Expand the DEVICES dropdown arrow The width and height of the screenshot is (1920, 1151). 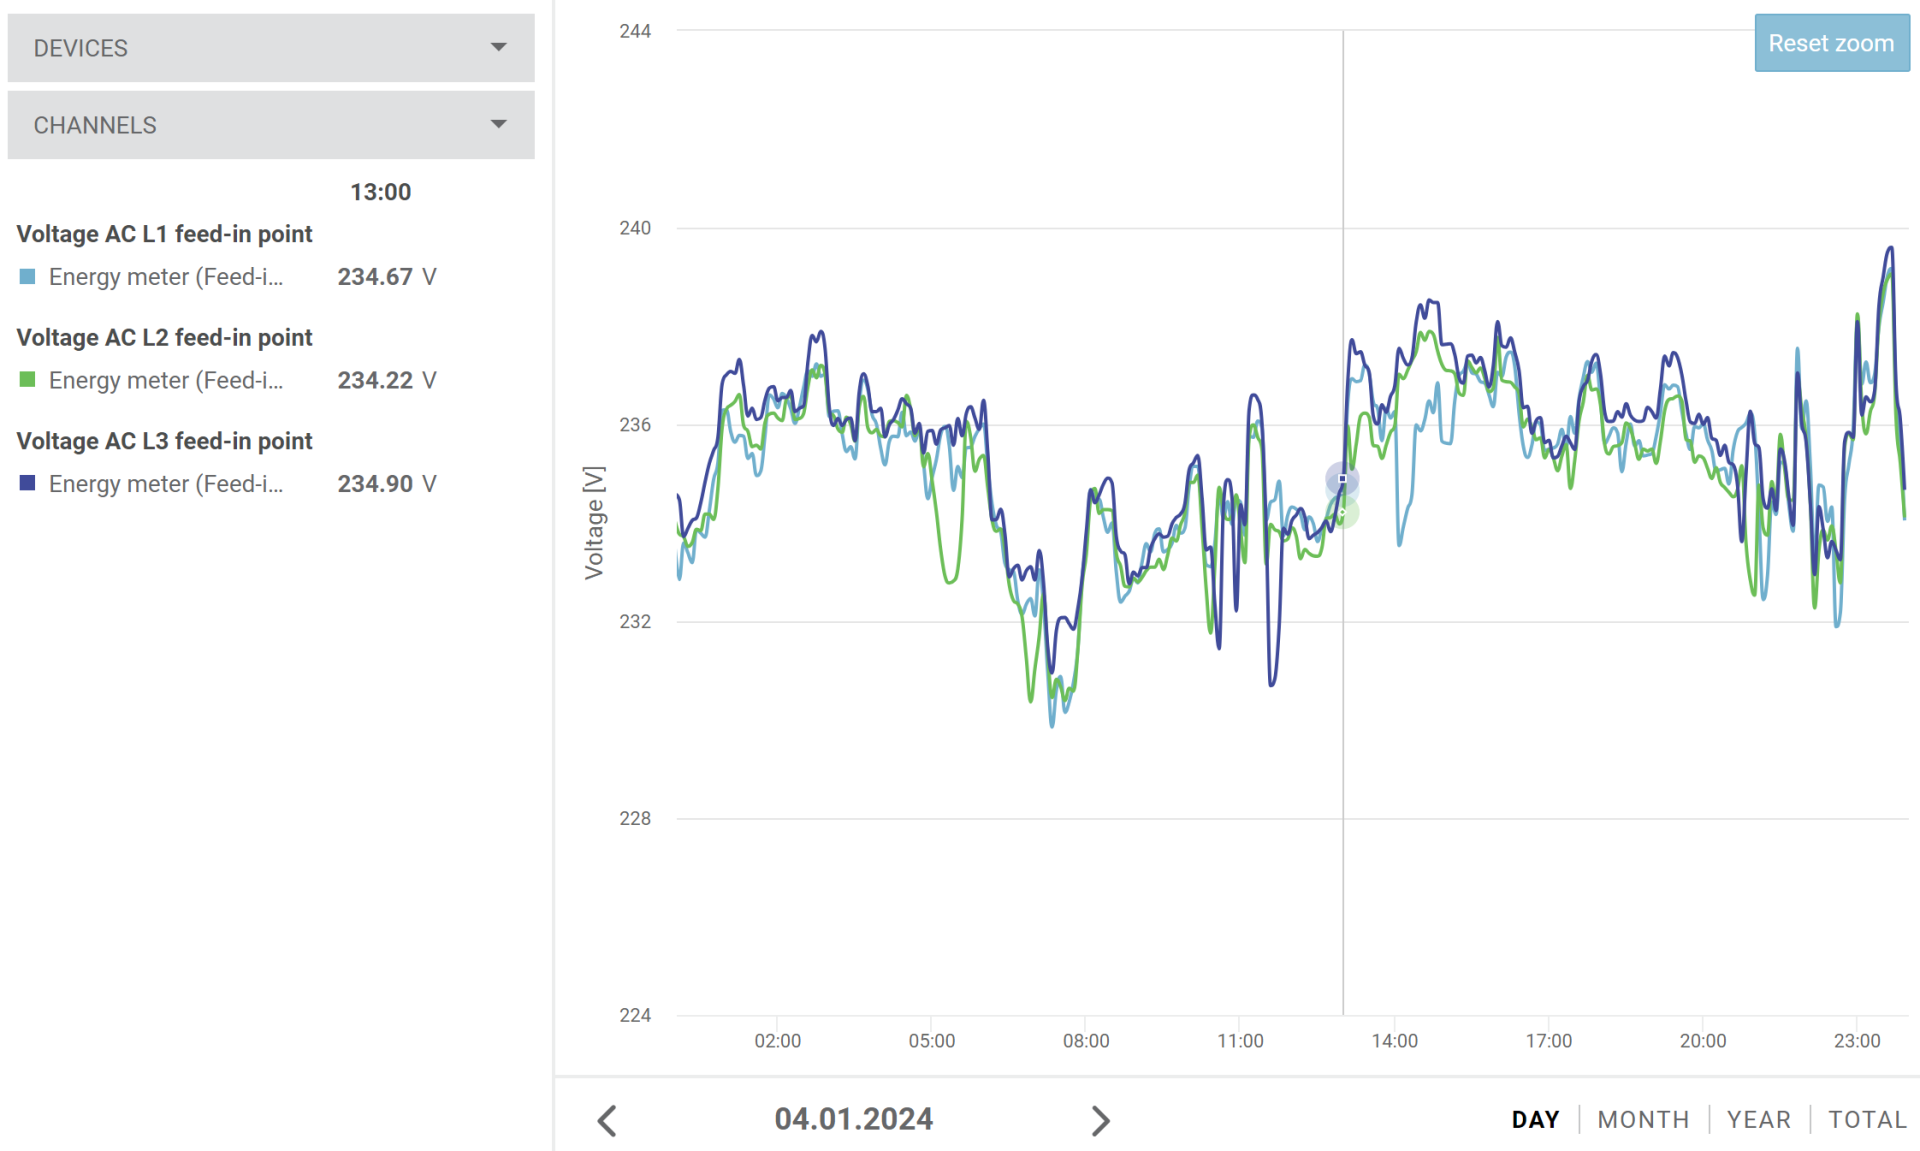coord(498,47)
